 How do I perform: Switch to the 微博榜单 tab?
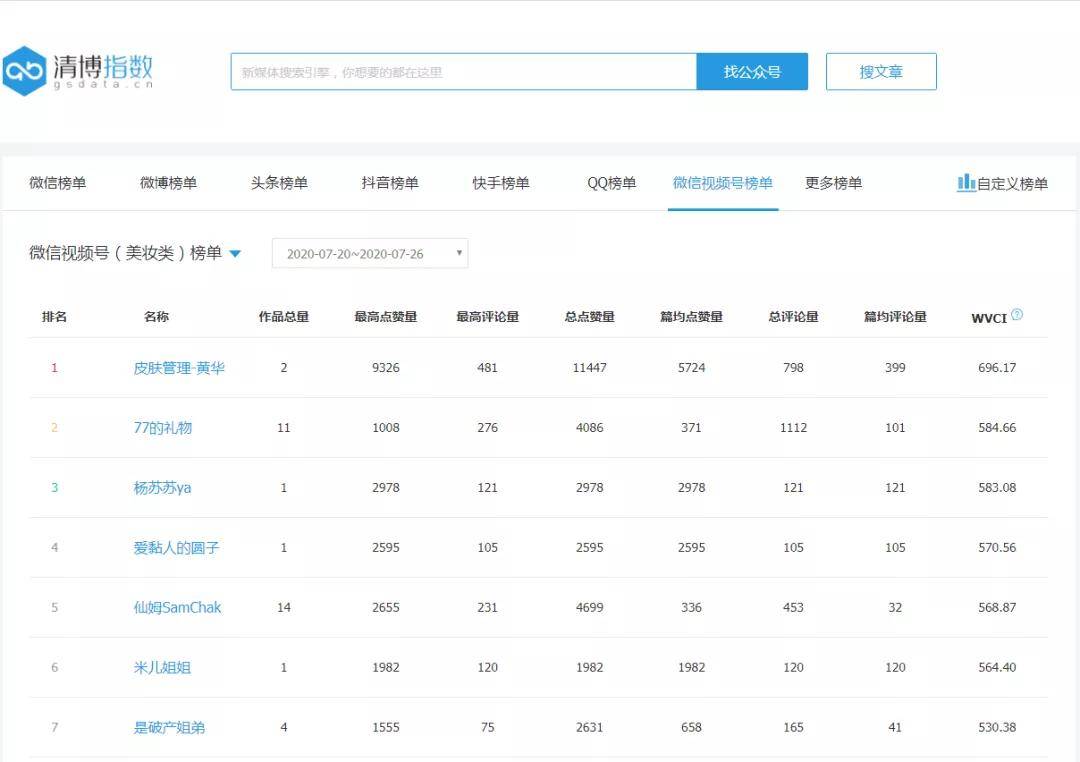tap(169, 183)
